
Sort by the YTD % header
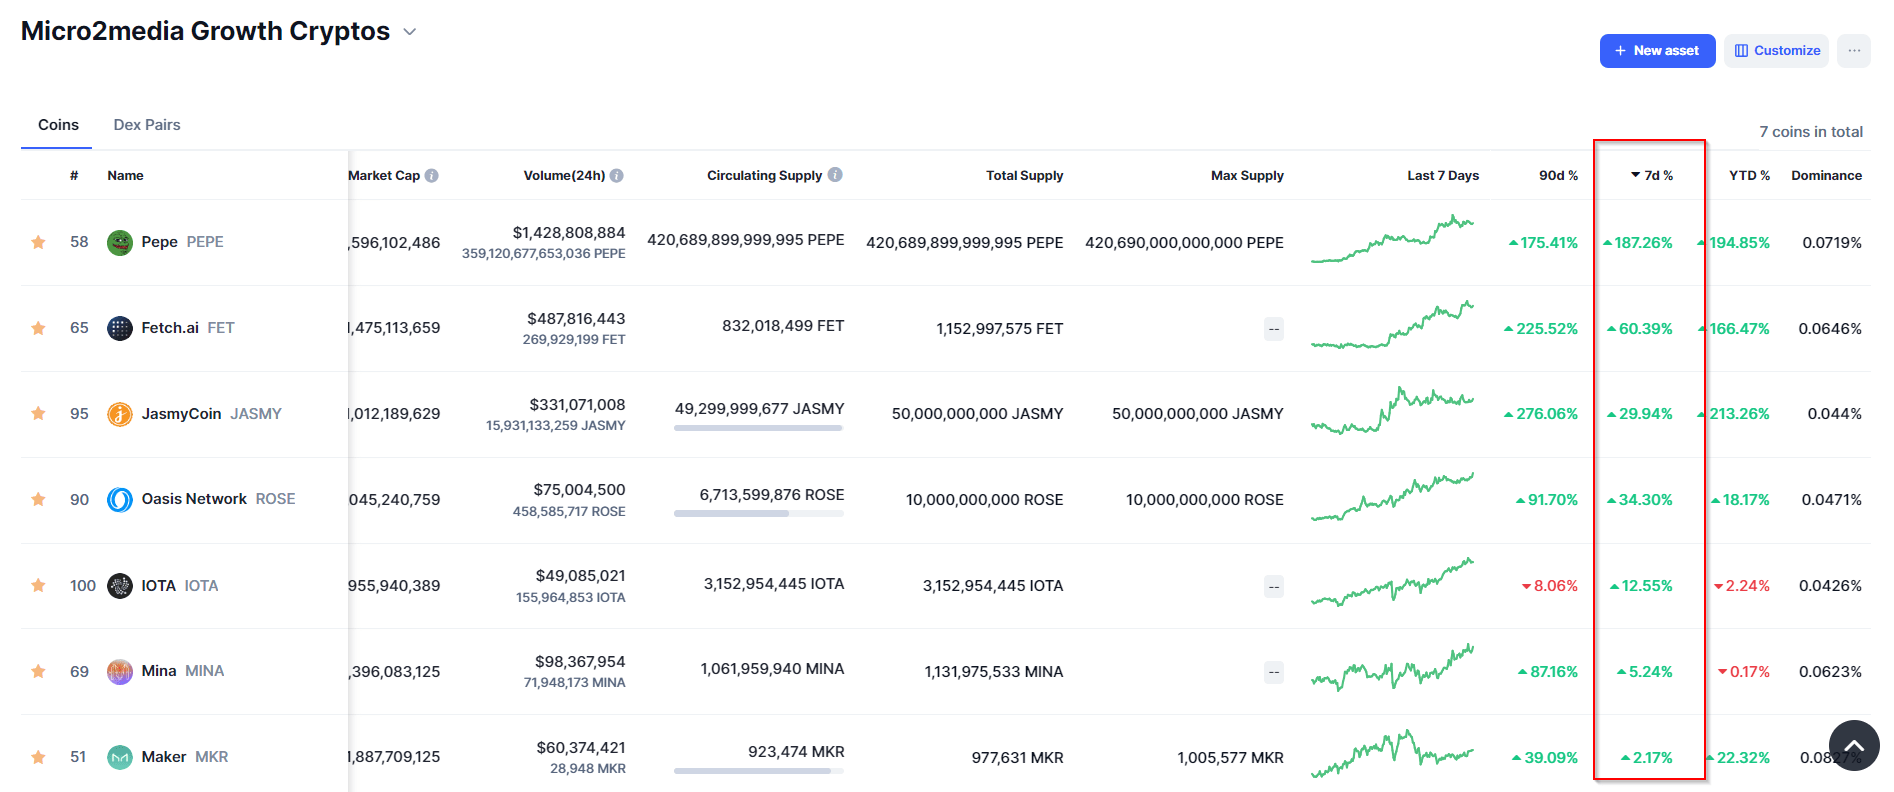(1749, 176)
